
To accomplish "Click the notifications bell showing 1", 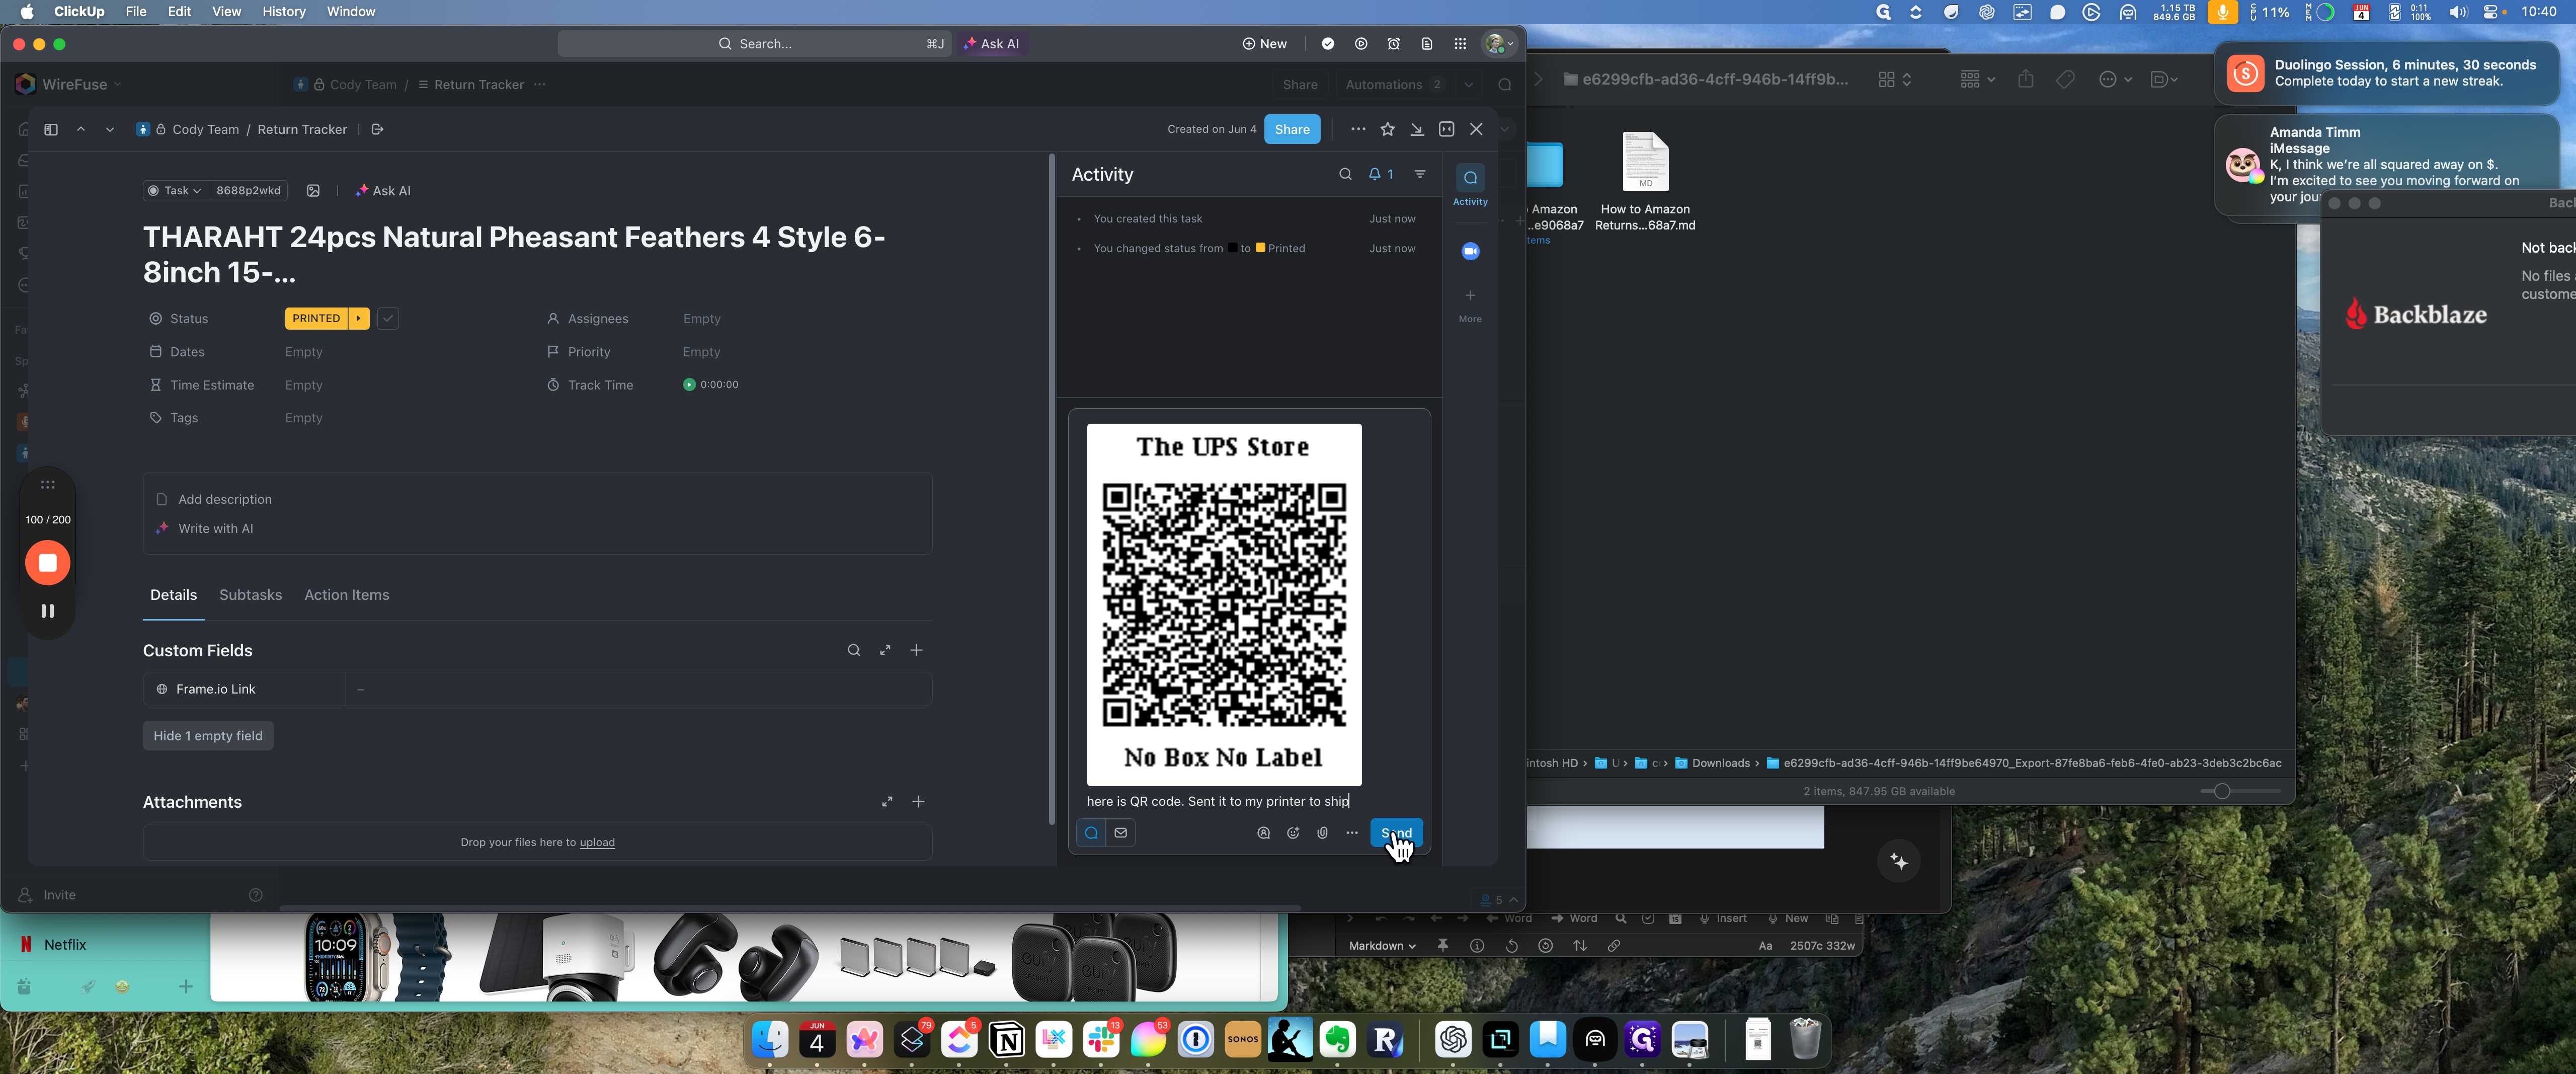I will pyautogui.click(x=1381, y=174).
